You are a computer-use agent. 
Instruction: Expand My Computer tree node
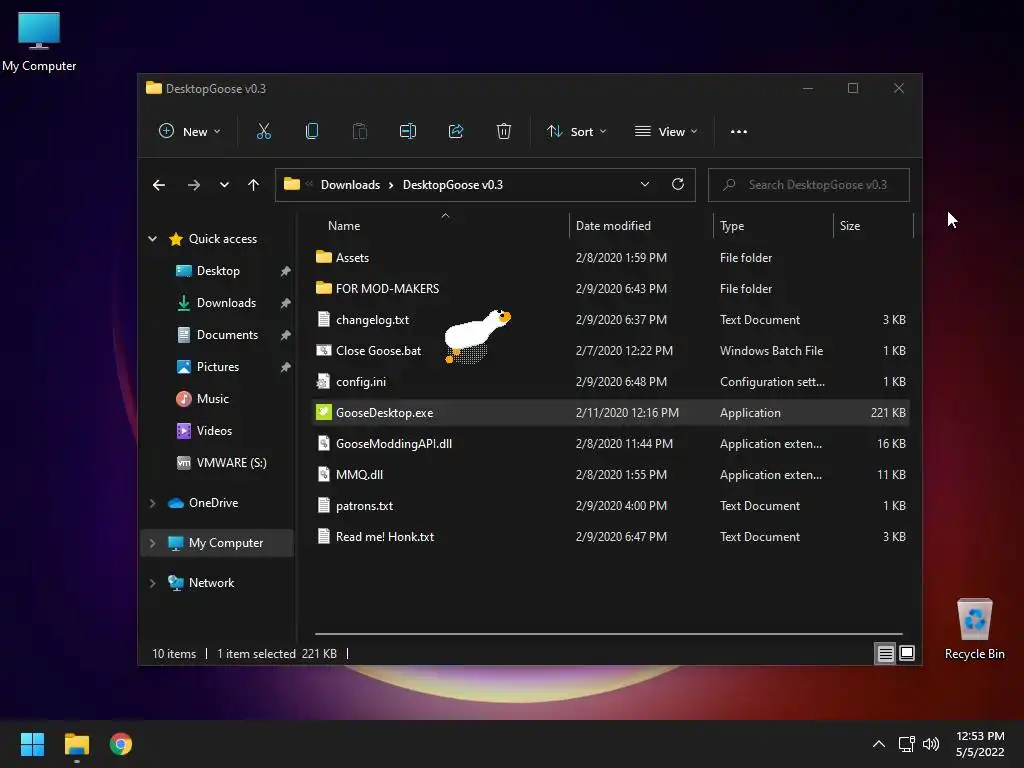[x=152, y=543]
